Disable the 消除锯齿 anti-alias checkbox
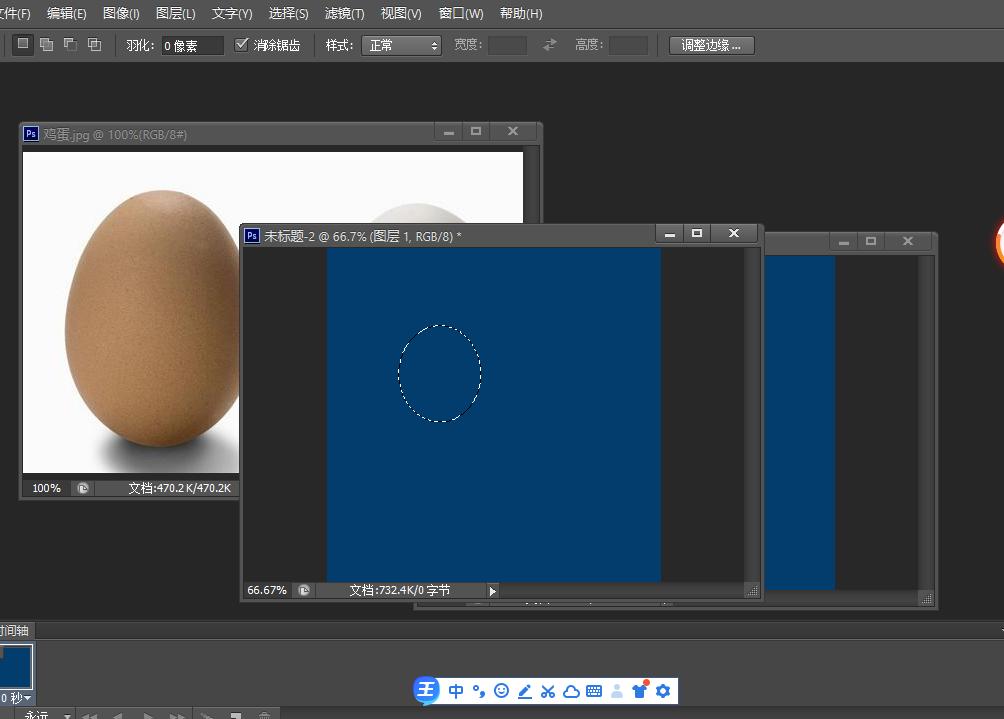The width and height of the screenshot is (1004, 719). click(x=242, y=43)
